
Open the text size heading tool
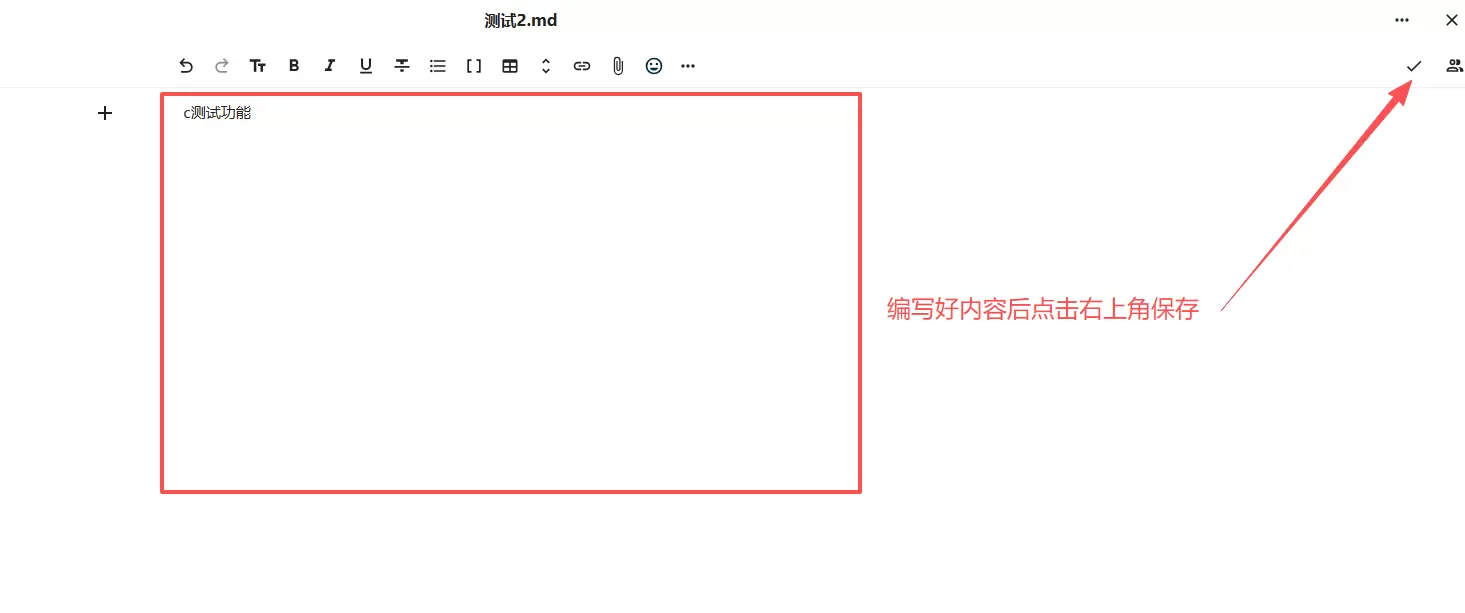point(258,66)
